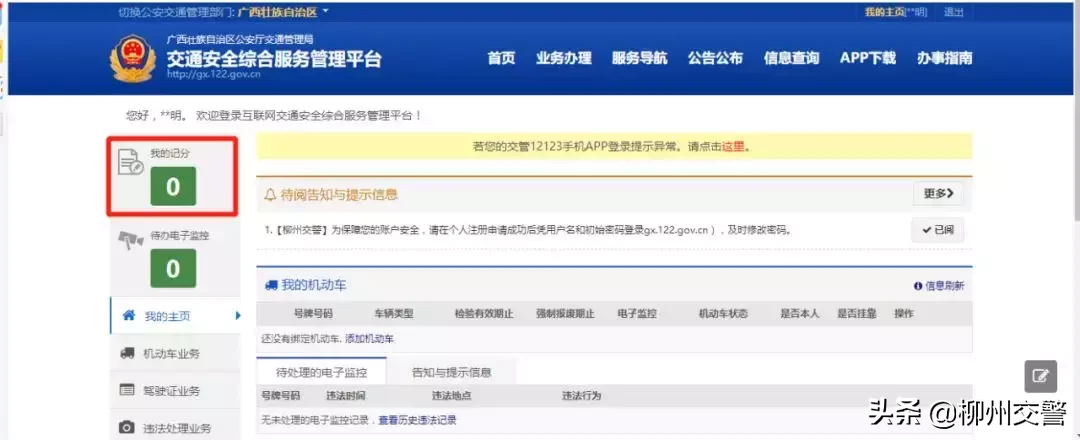Open APP下载 navigation item
Viewport: 1080px width, 440px height.
(x=868, y=59)
